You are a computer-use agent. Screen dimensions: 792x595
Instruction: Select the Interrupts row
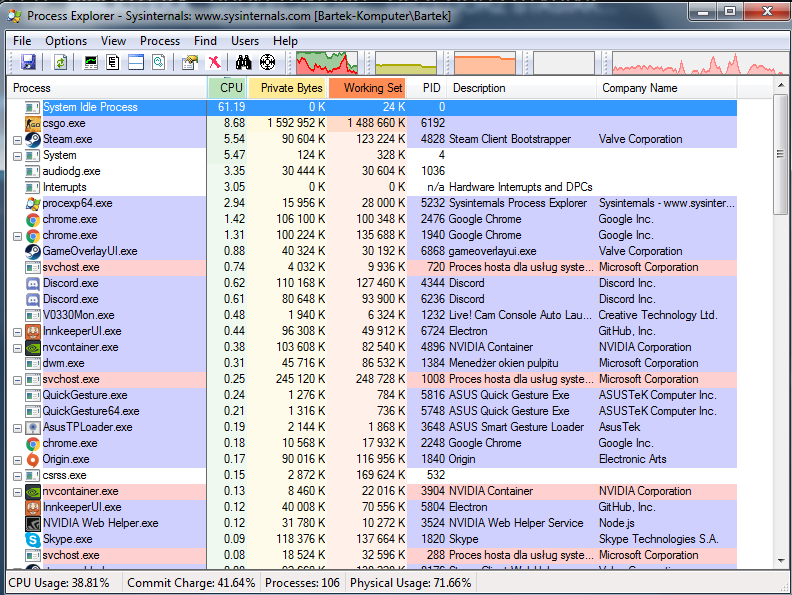coord(372,187)
